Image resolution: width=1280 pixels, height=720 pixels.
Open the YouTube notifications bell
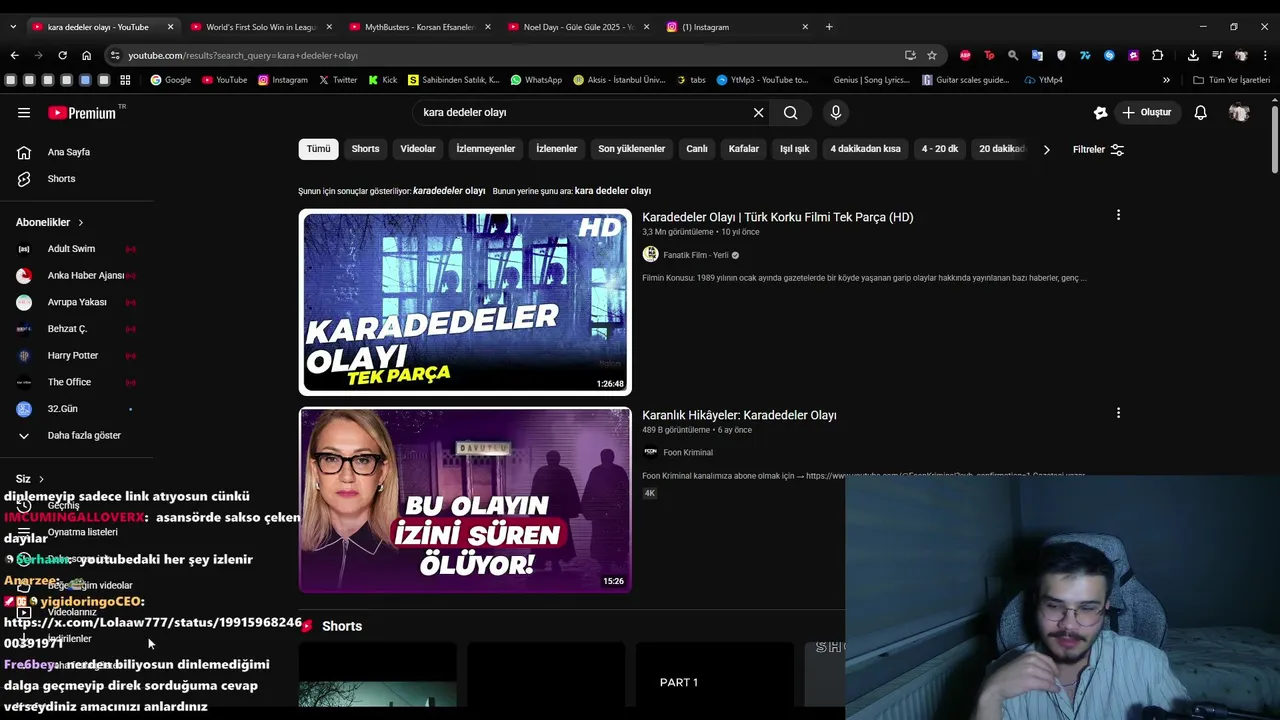pyautogui.click(x=1201, y=113)
